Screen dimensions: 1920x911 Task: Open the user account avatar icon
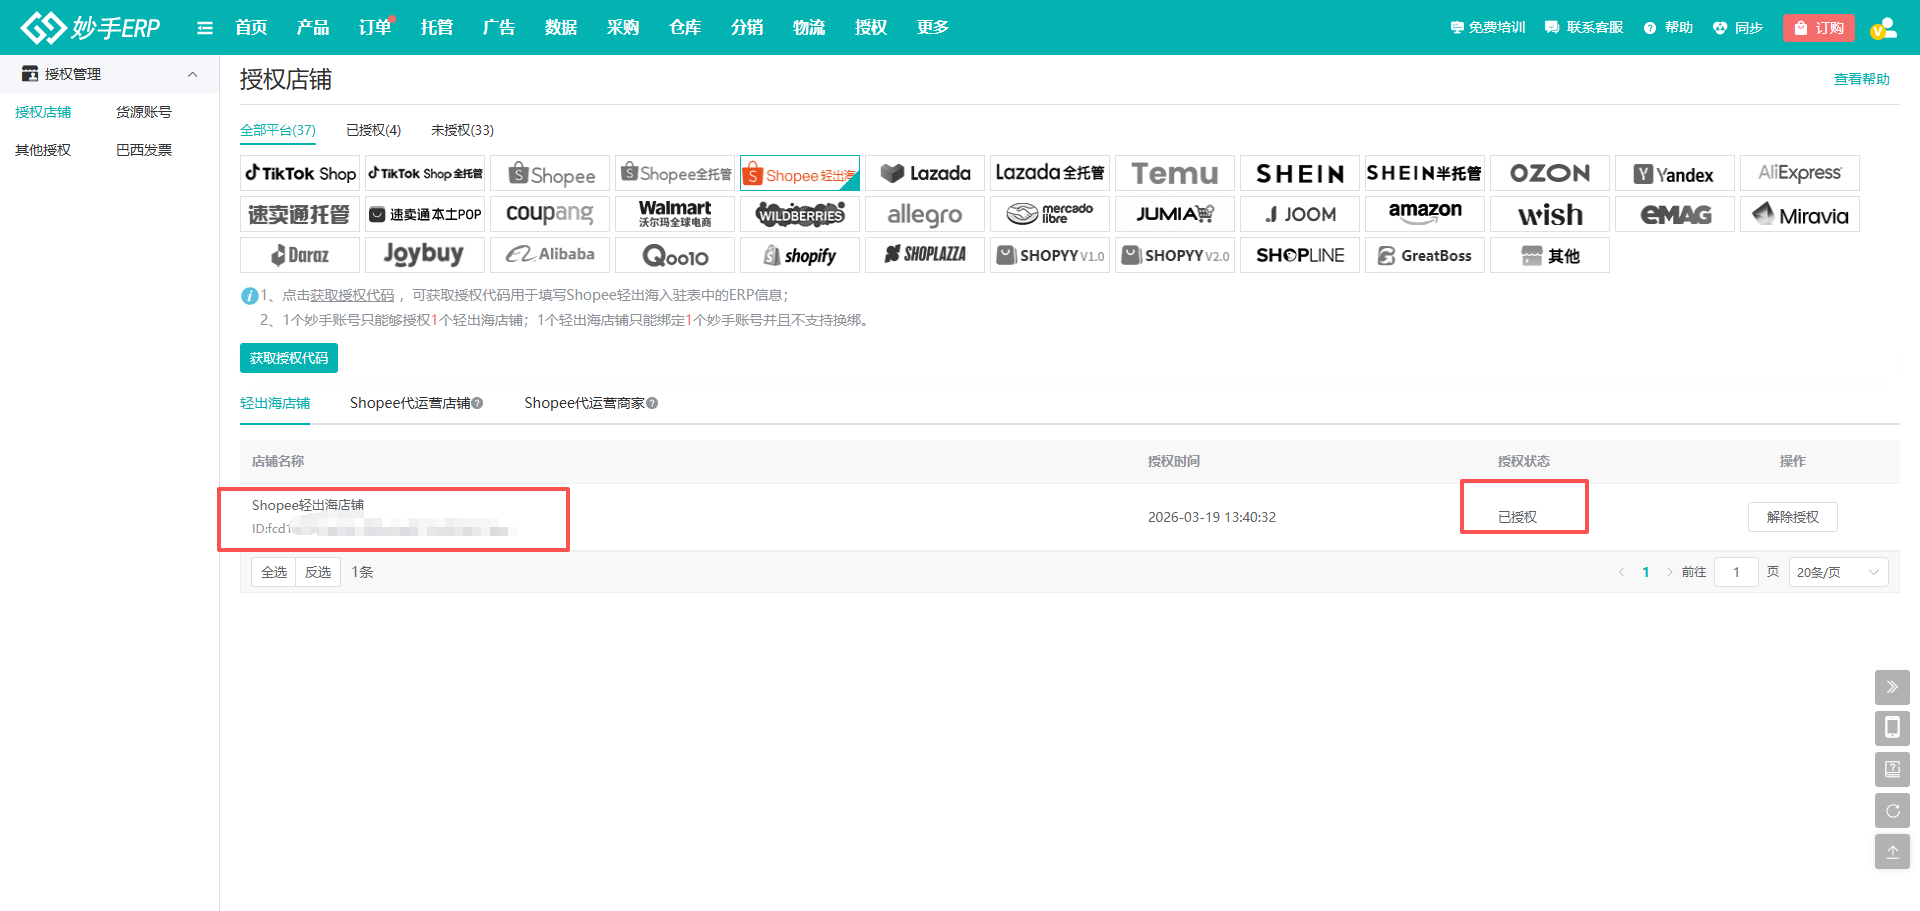tap(1884, 28)
